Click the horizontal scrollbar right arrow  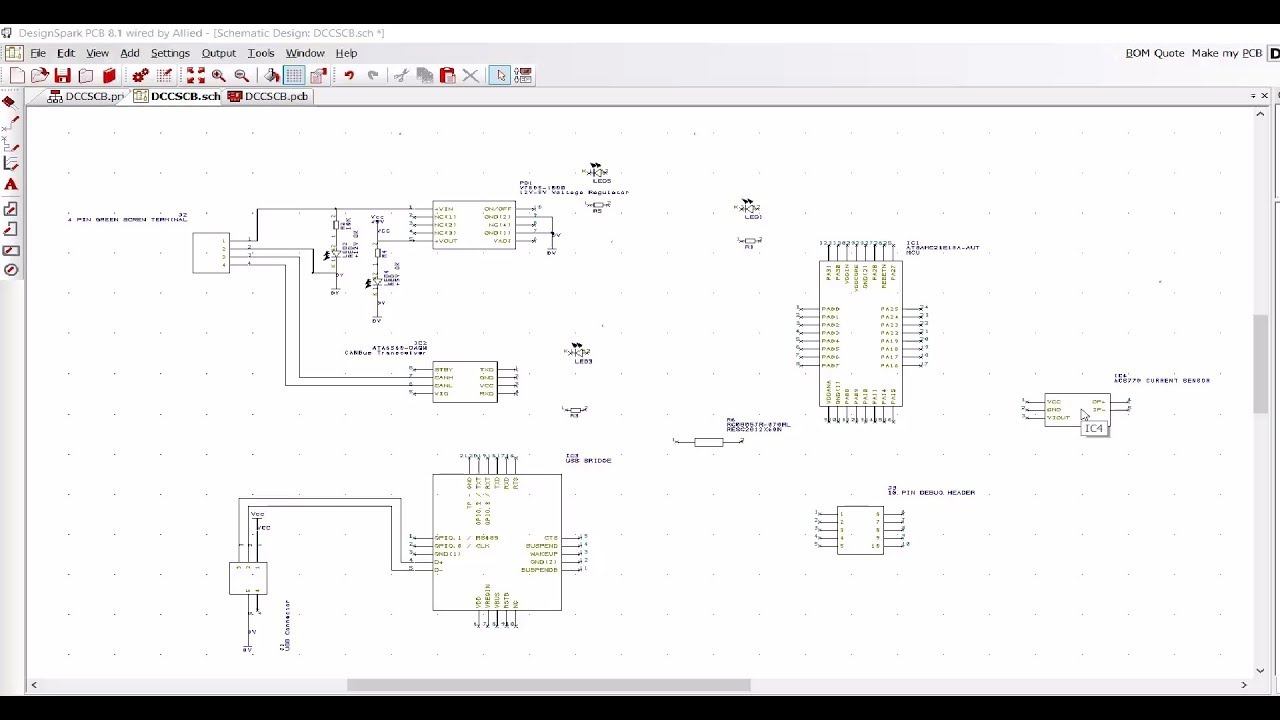tap(1244, 685)
